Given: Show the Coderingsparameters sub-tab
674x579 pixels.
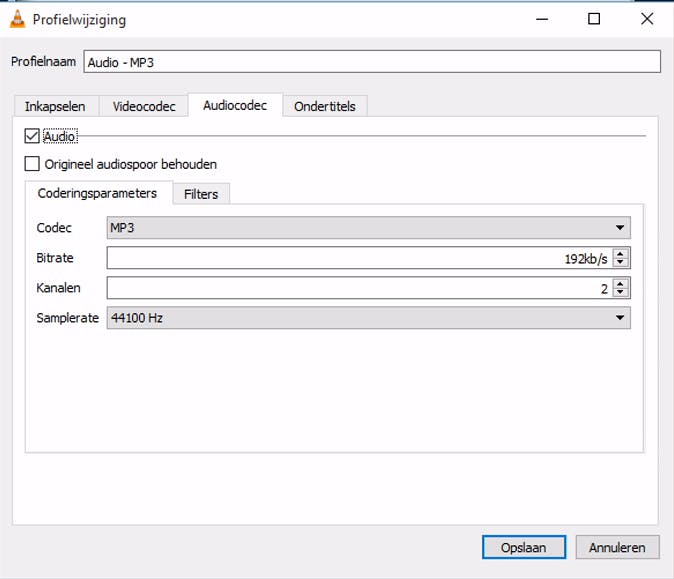Looking at the screenshot, I should tap(98, 193).
